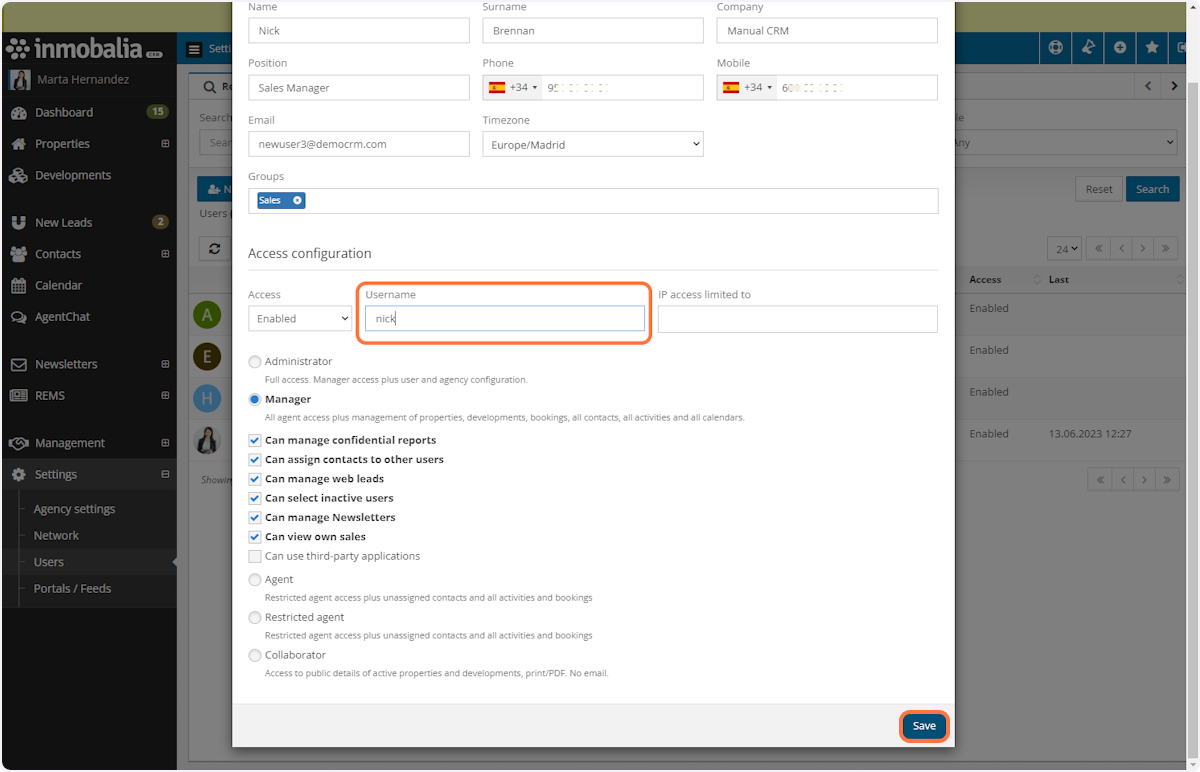Uncheck Can manage Newsletters
The width and height of the screenshot is (1200, 772).
255,517
